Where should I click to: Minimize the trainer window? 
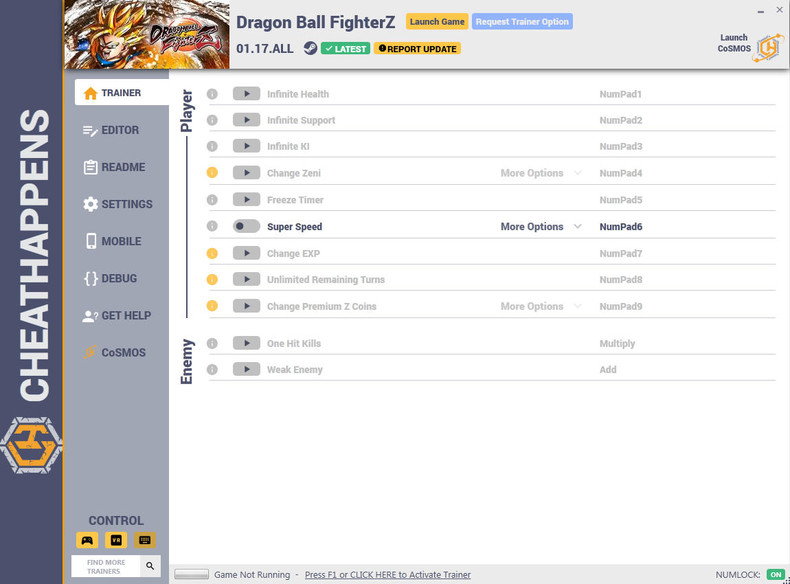(x=760, y=10)
